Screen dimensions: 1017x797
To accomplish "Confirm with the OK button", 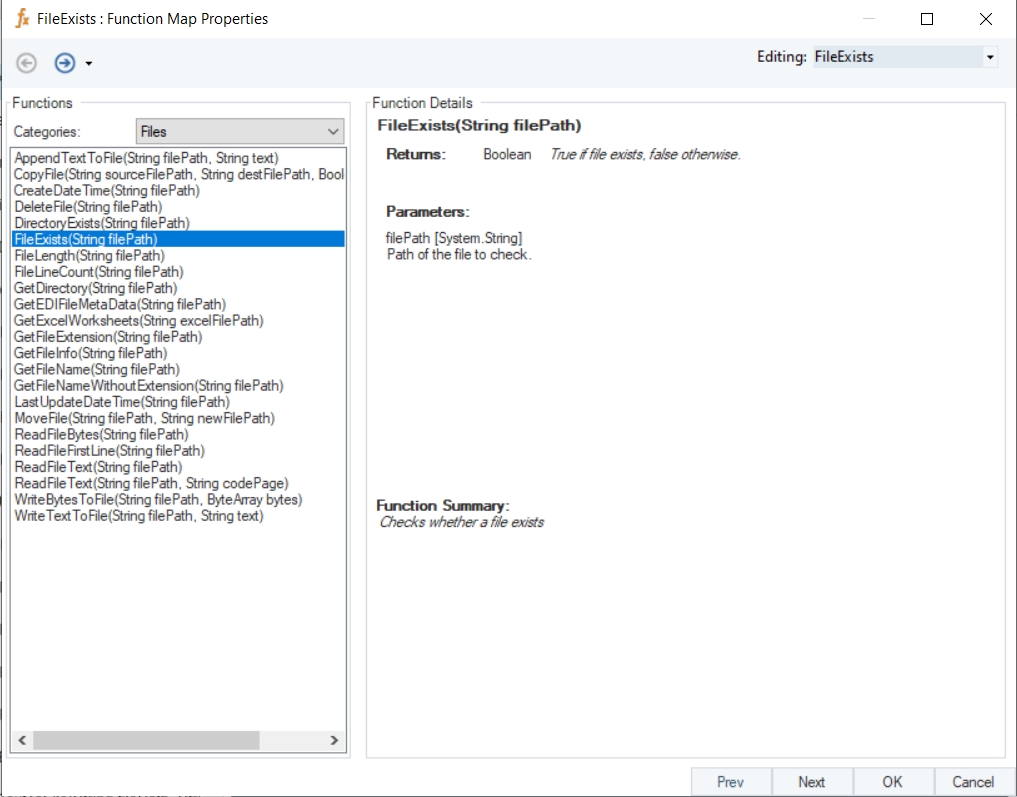I will click(x=892, y=782).
